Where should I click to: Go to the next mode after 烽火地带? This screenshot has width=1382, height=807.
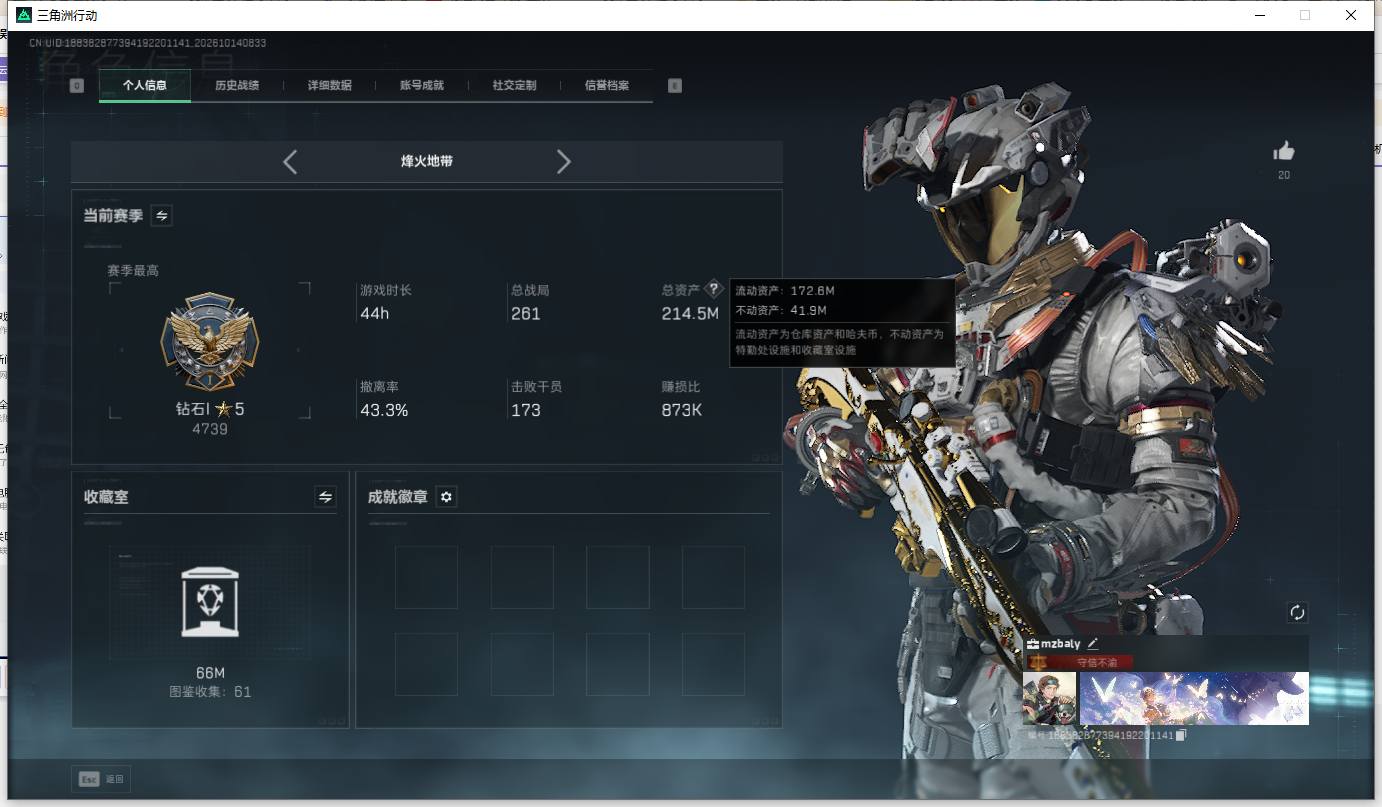[x=564, y=162]
